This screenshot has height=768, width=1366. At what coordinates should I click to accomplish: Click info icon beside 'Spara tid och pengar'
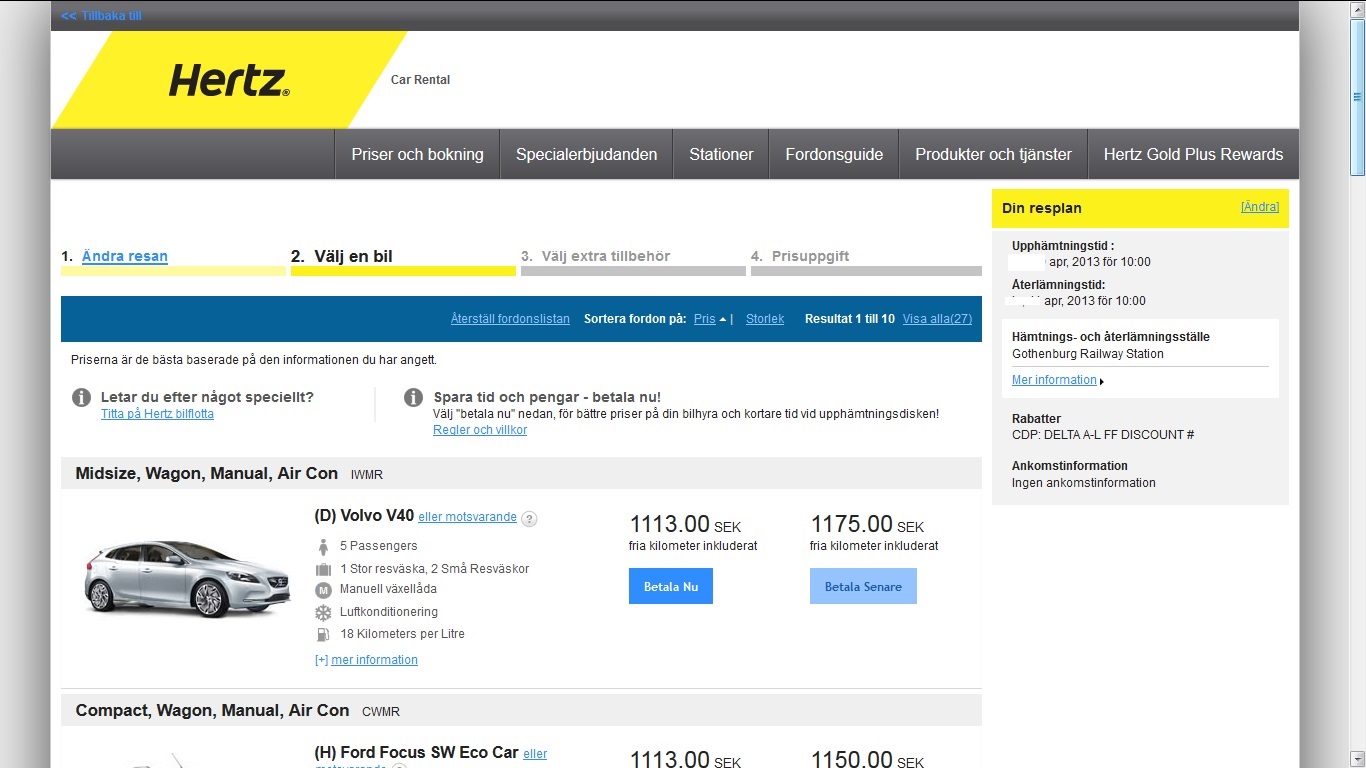point(413,398)
